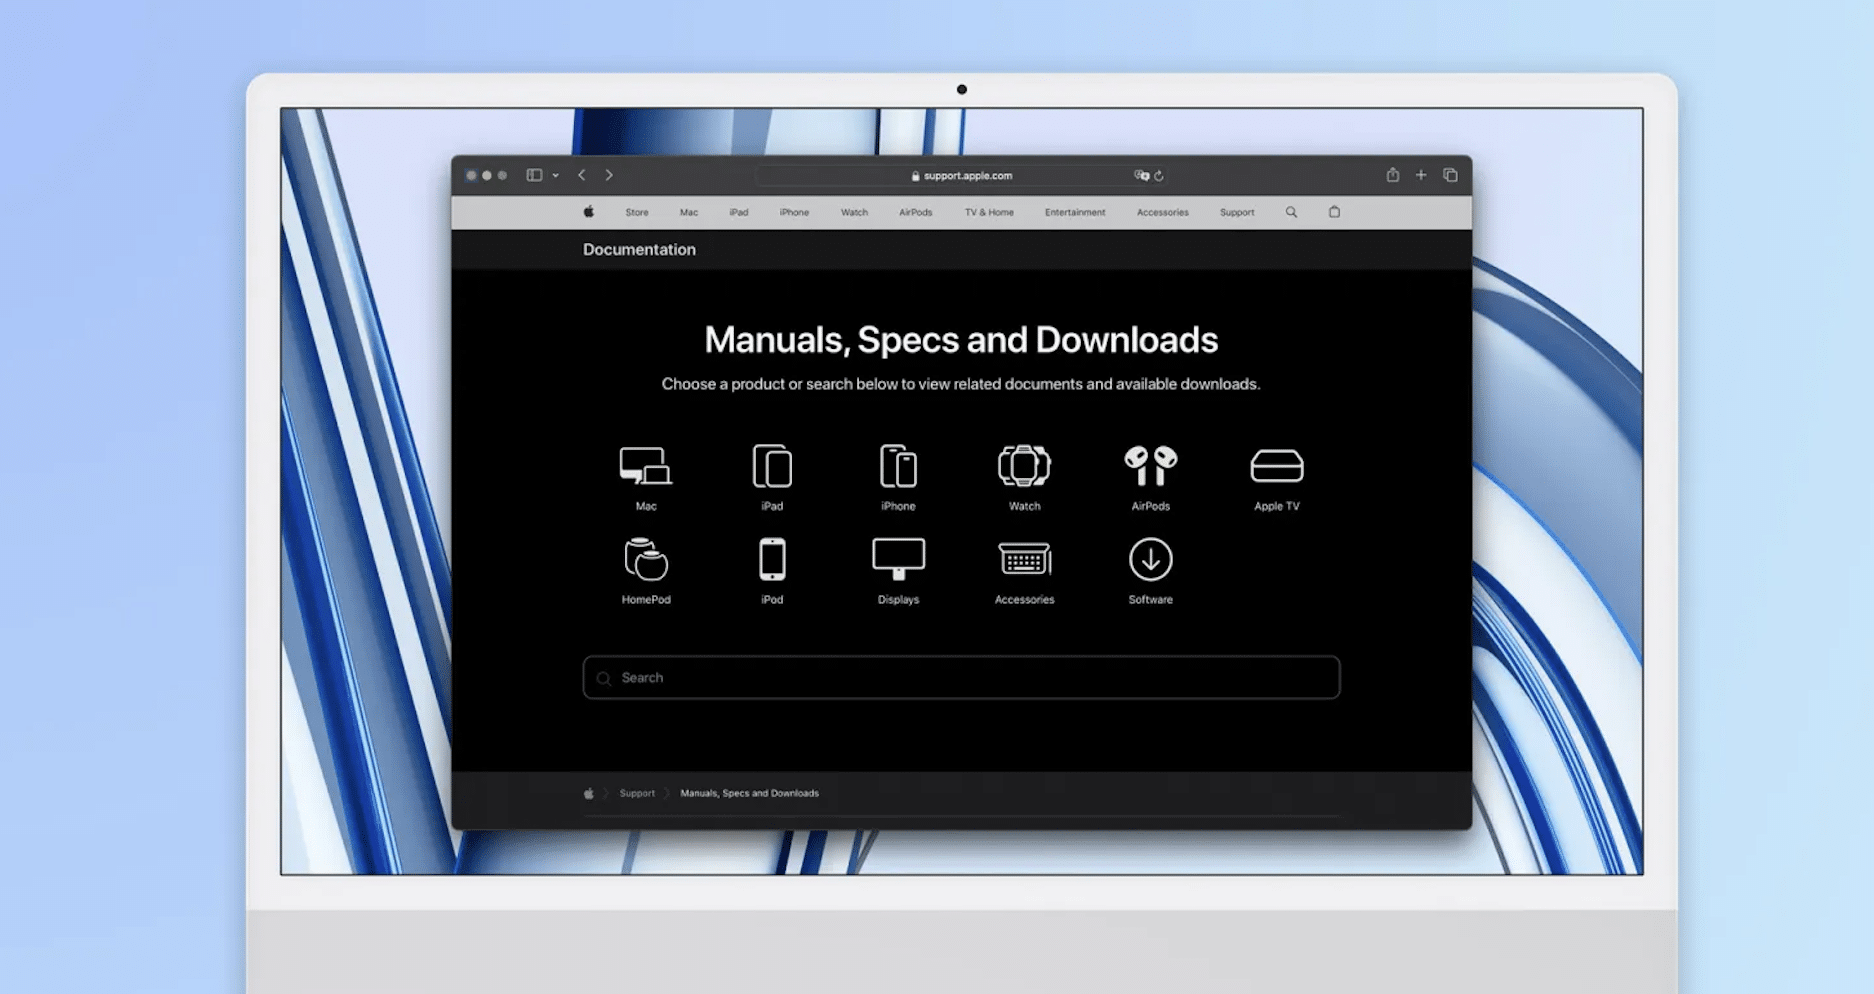Select the Apple TV product icon

pyautogui.click(x=1276, y=467)
